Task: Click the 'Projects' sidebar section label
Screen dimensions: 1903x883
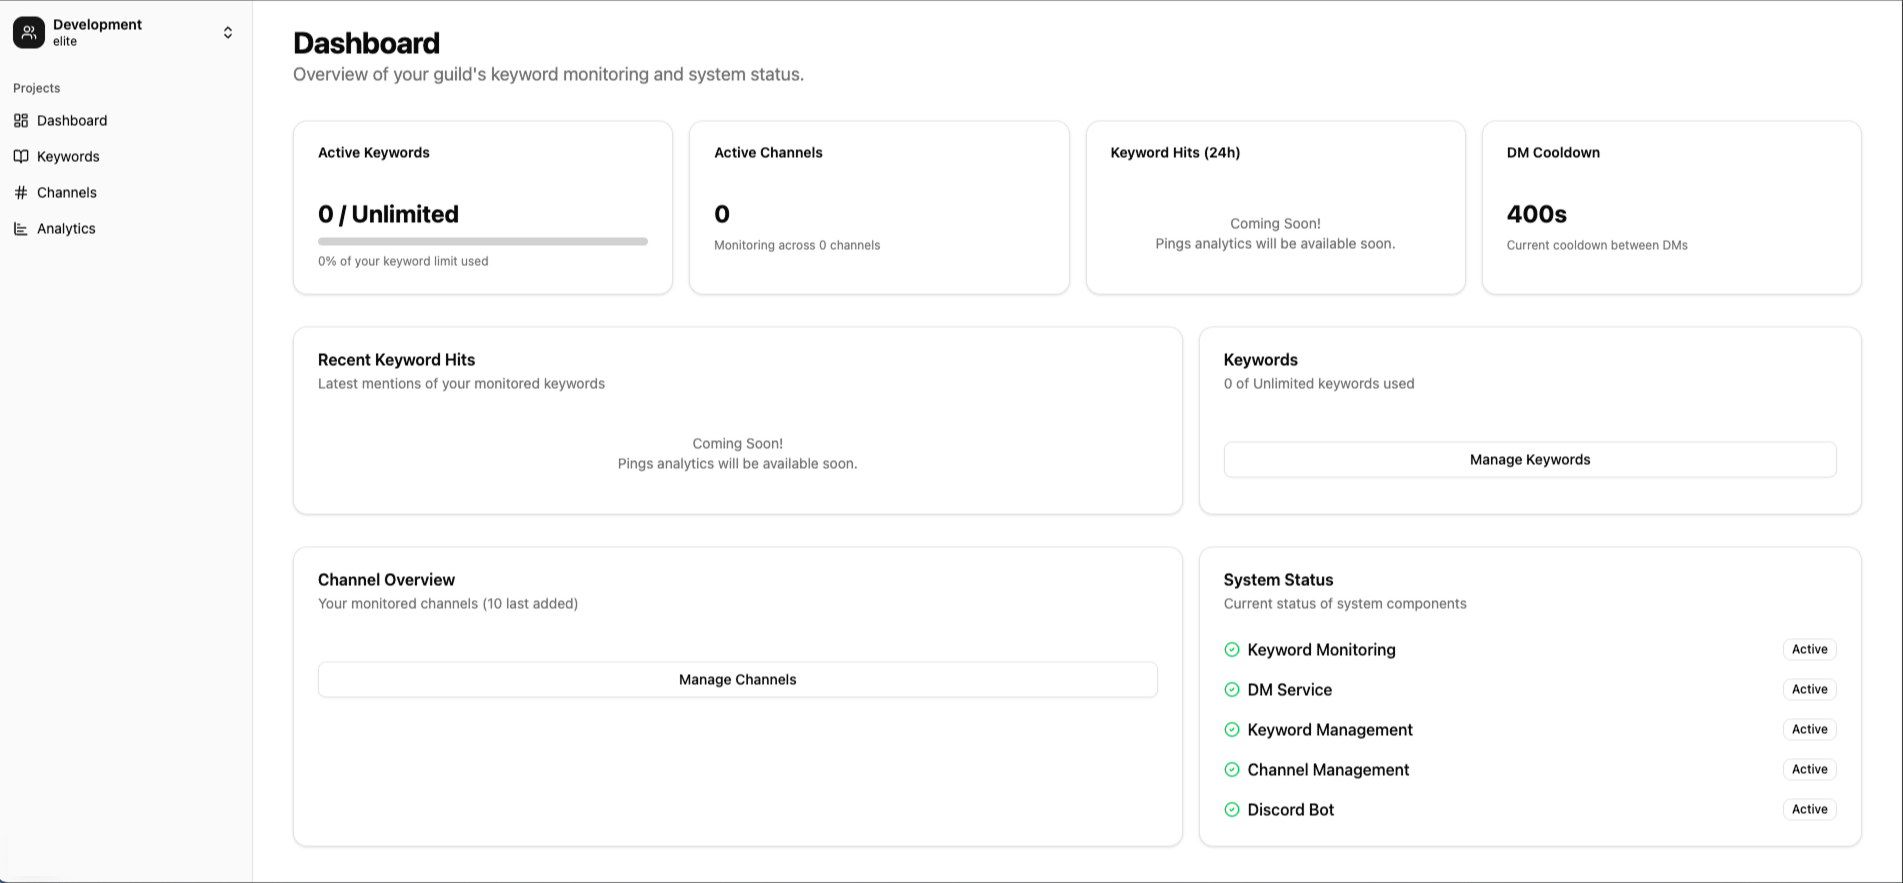Action: pos(36,88)
